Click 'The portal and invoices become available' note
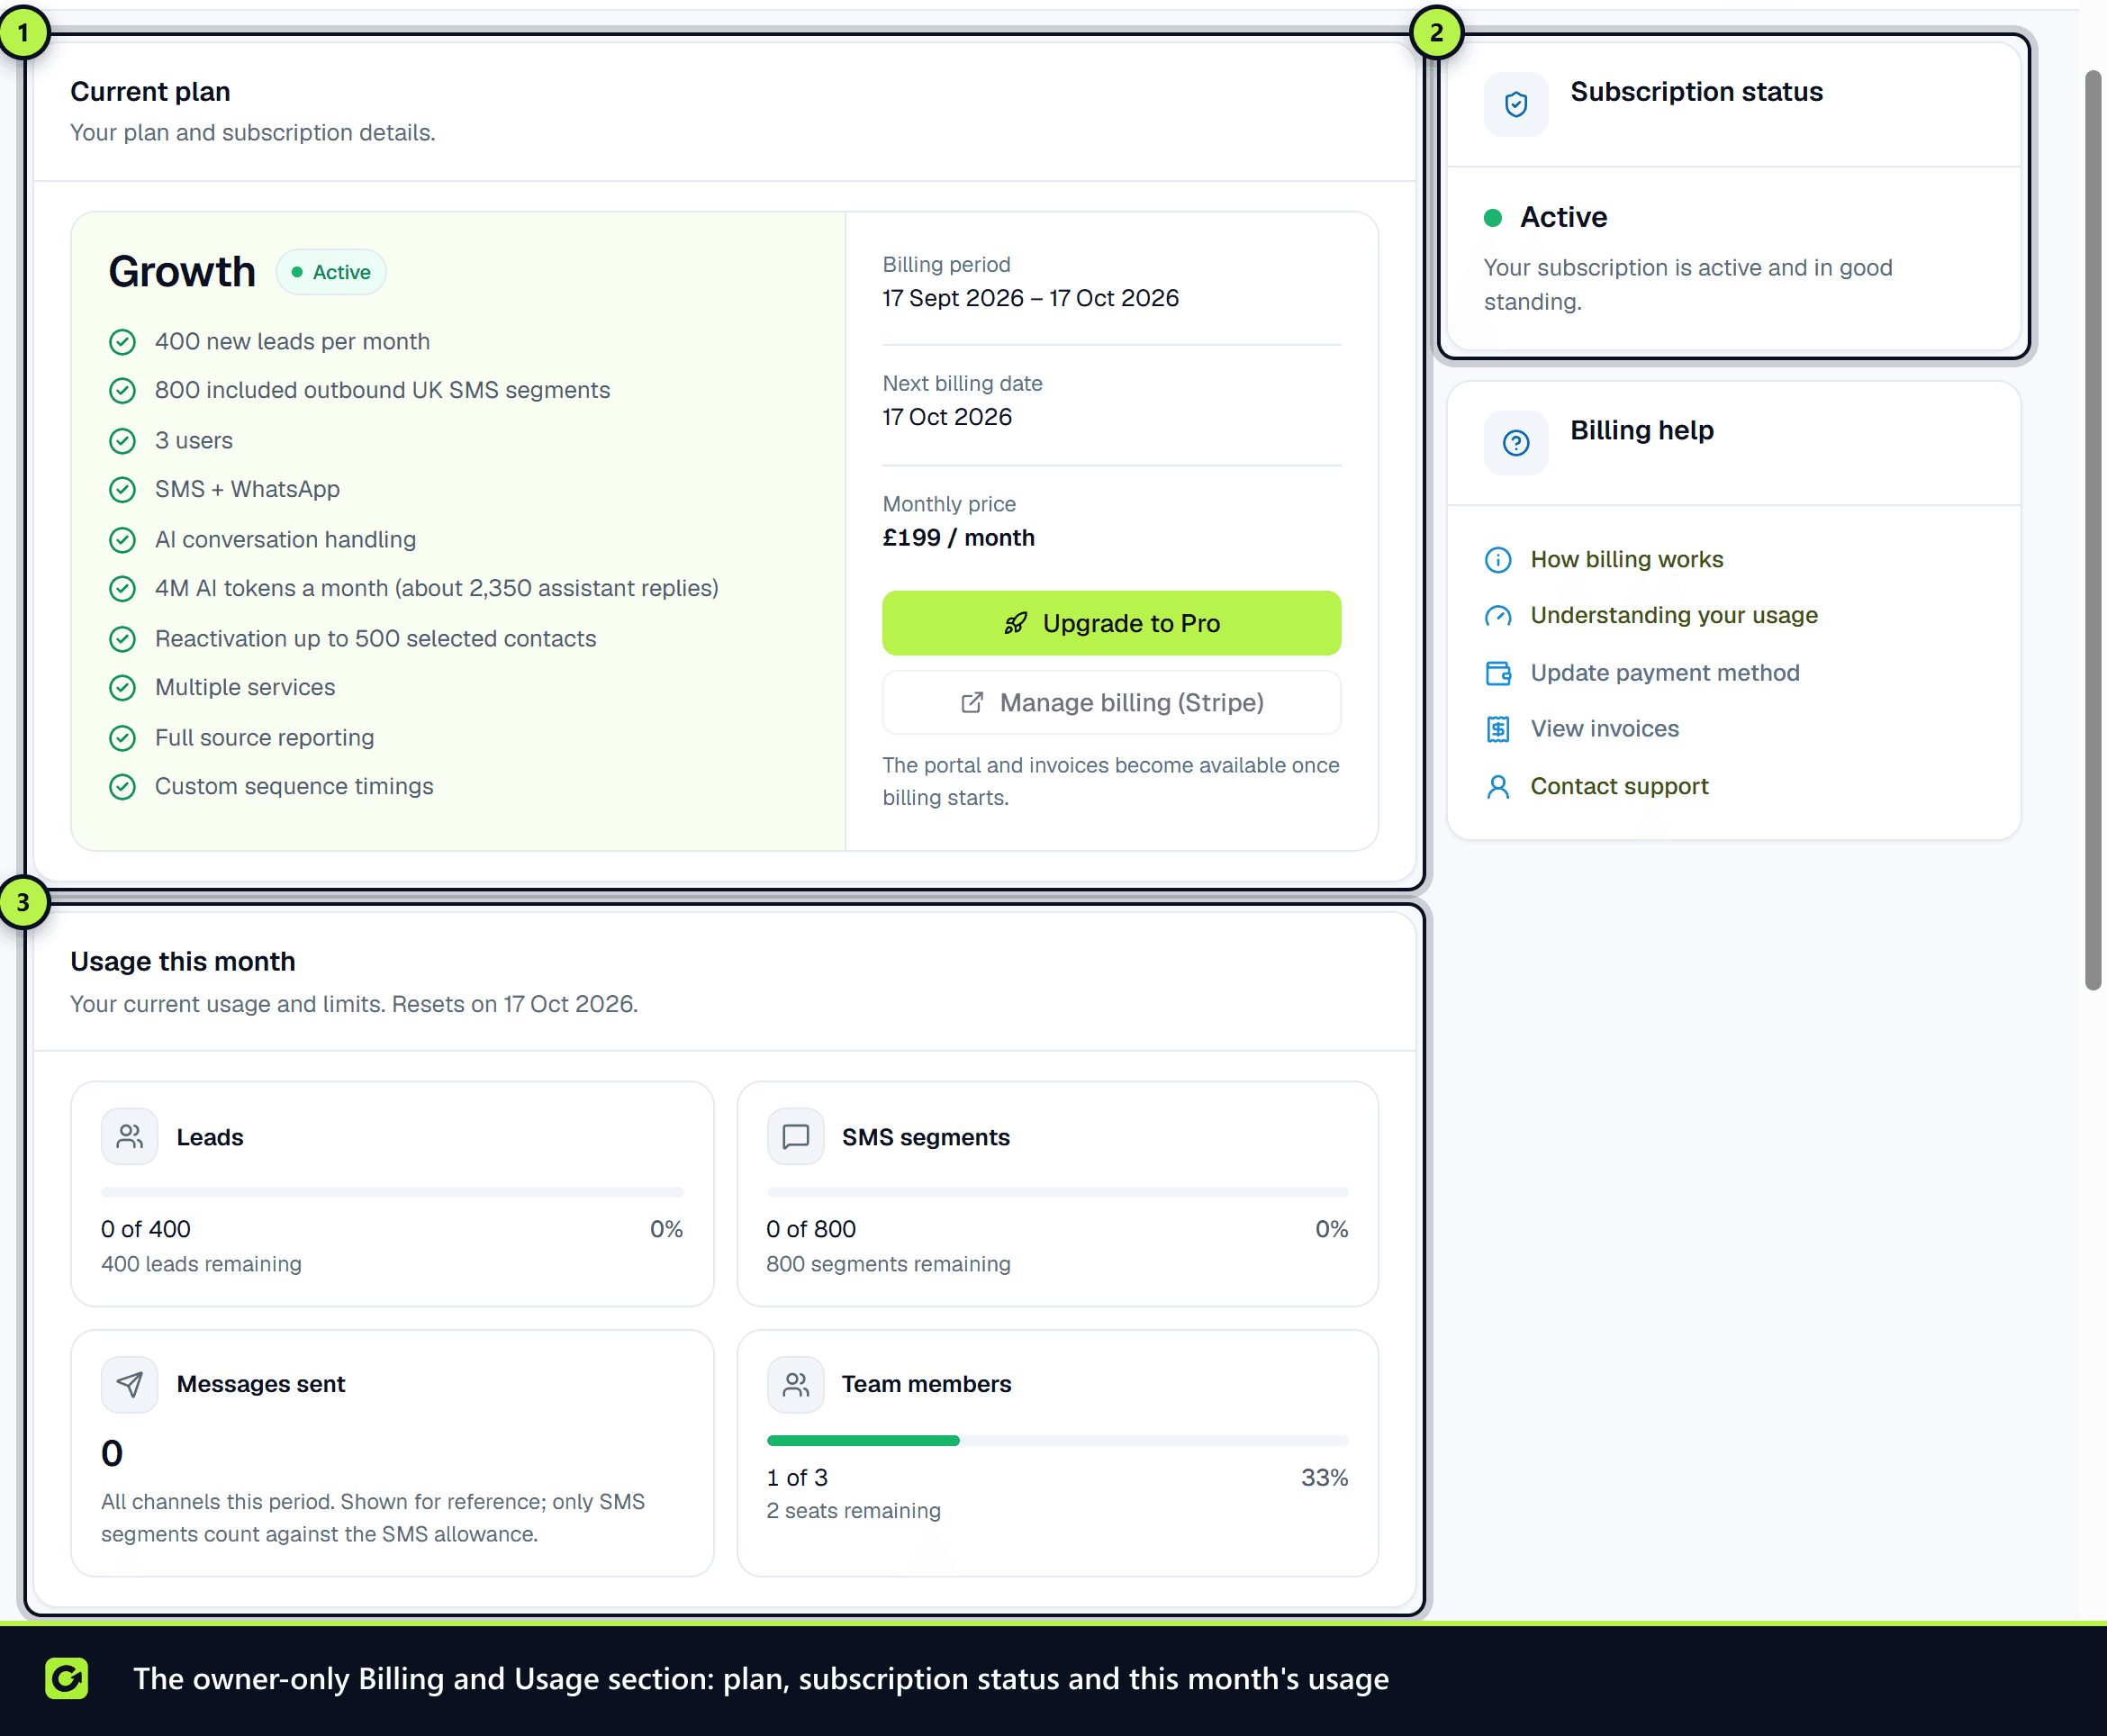The width and height of the screenshot is (2107, 1736). tap(1110, 781)
